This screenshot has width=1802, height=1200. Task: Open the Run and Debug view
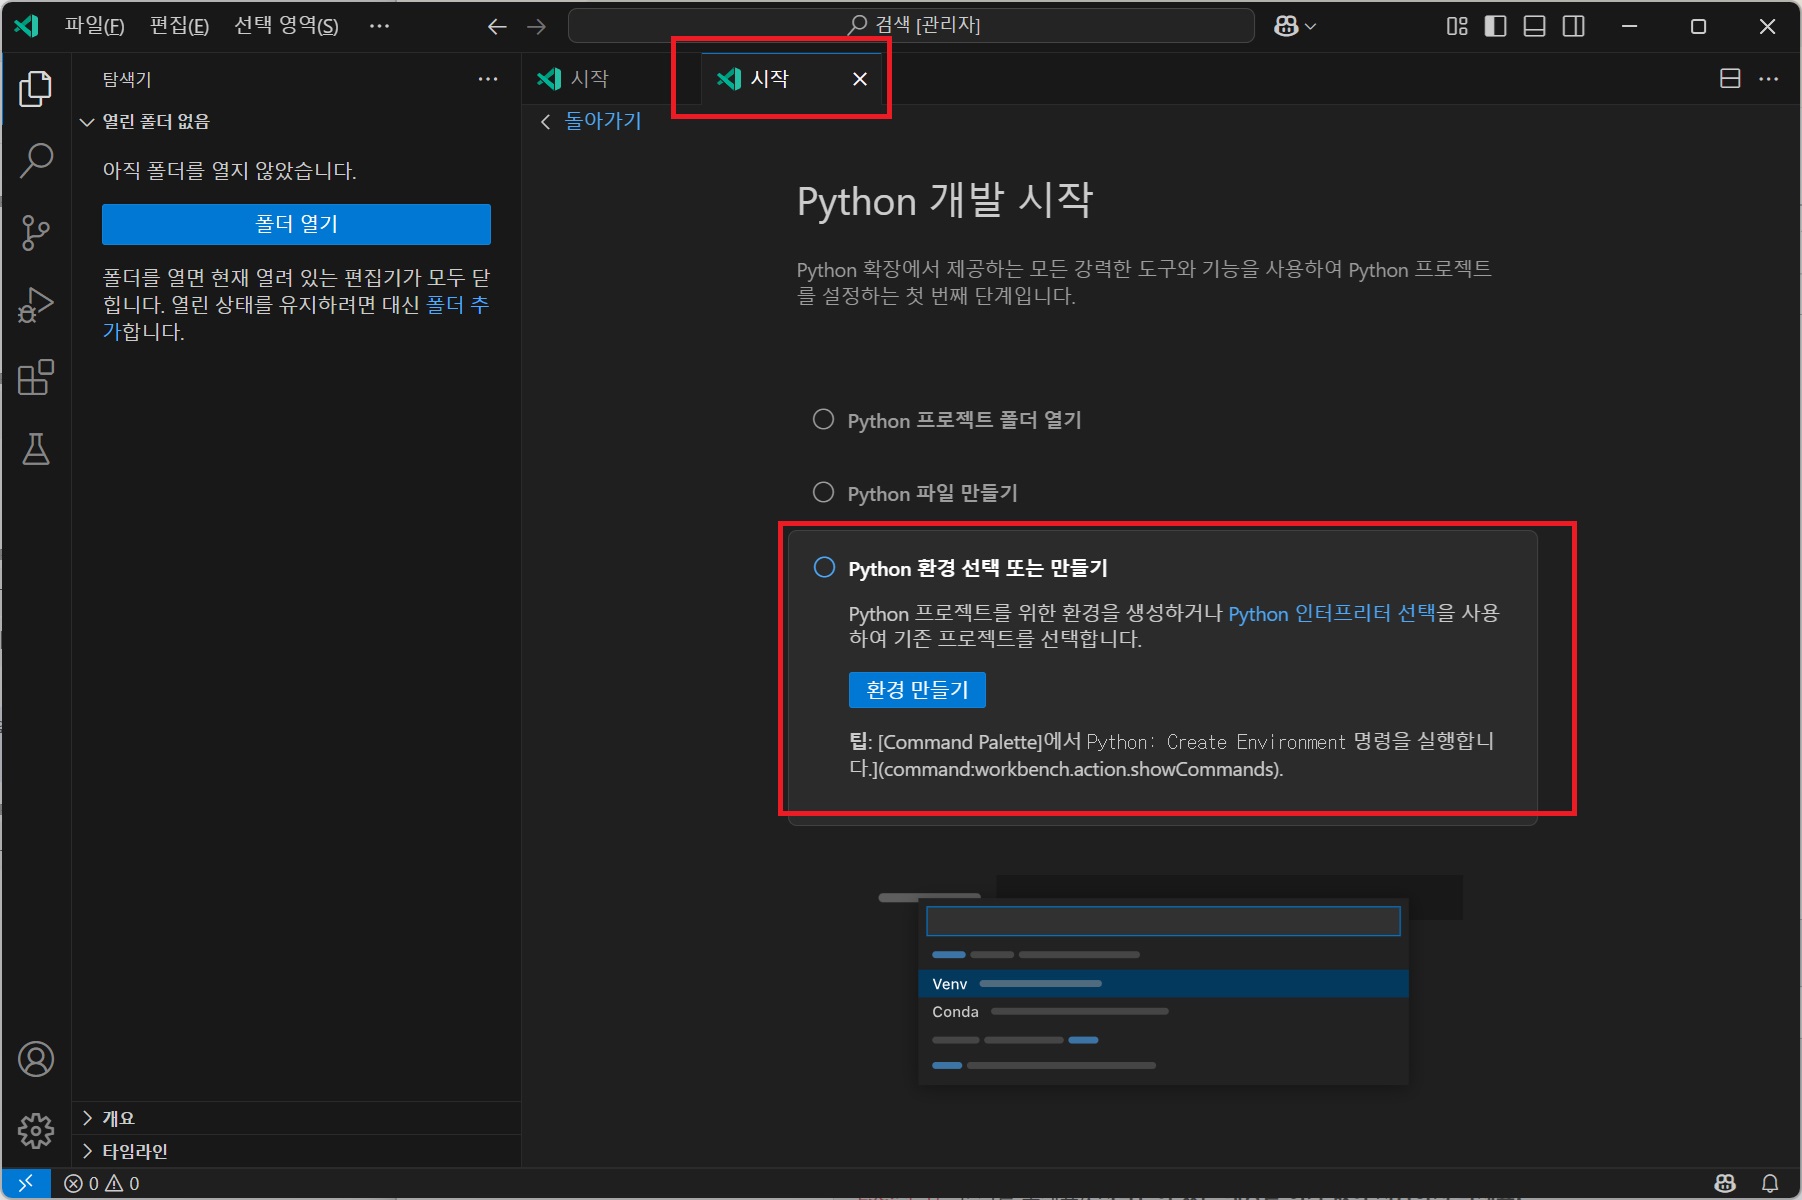[36, 305]
